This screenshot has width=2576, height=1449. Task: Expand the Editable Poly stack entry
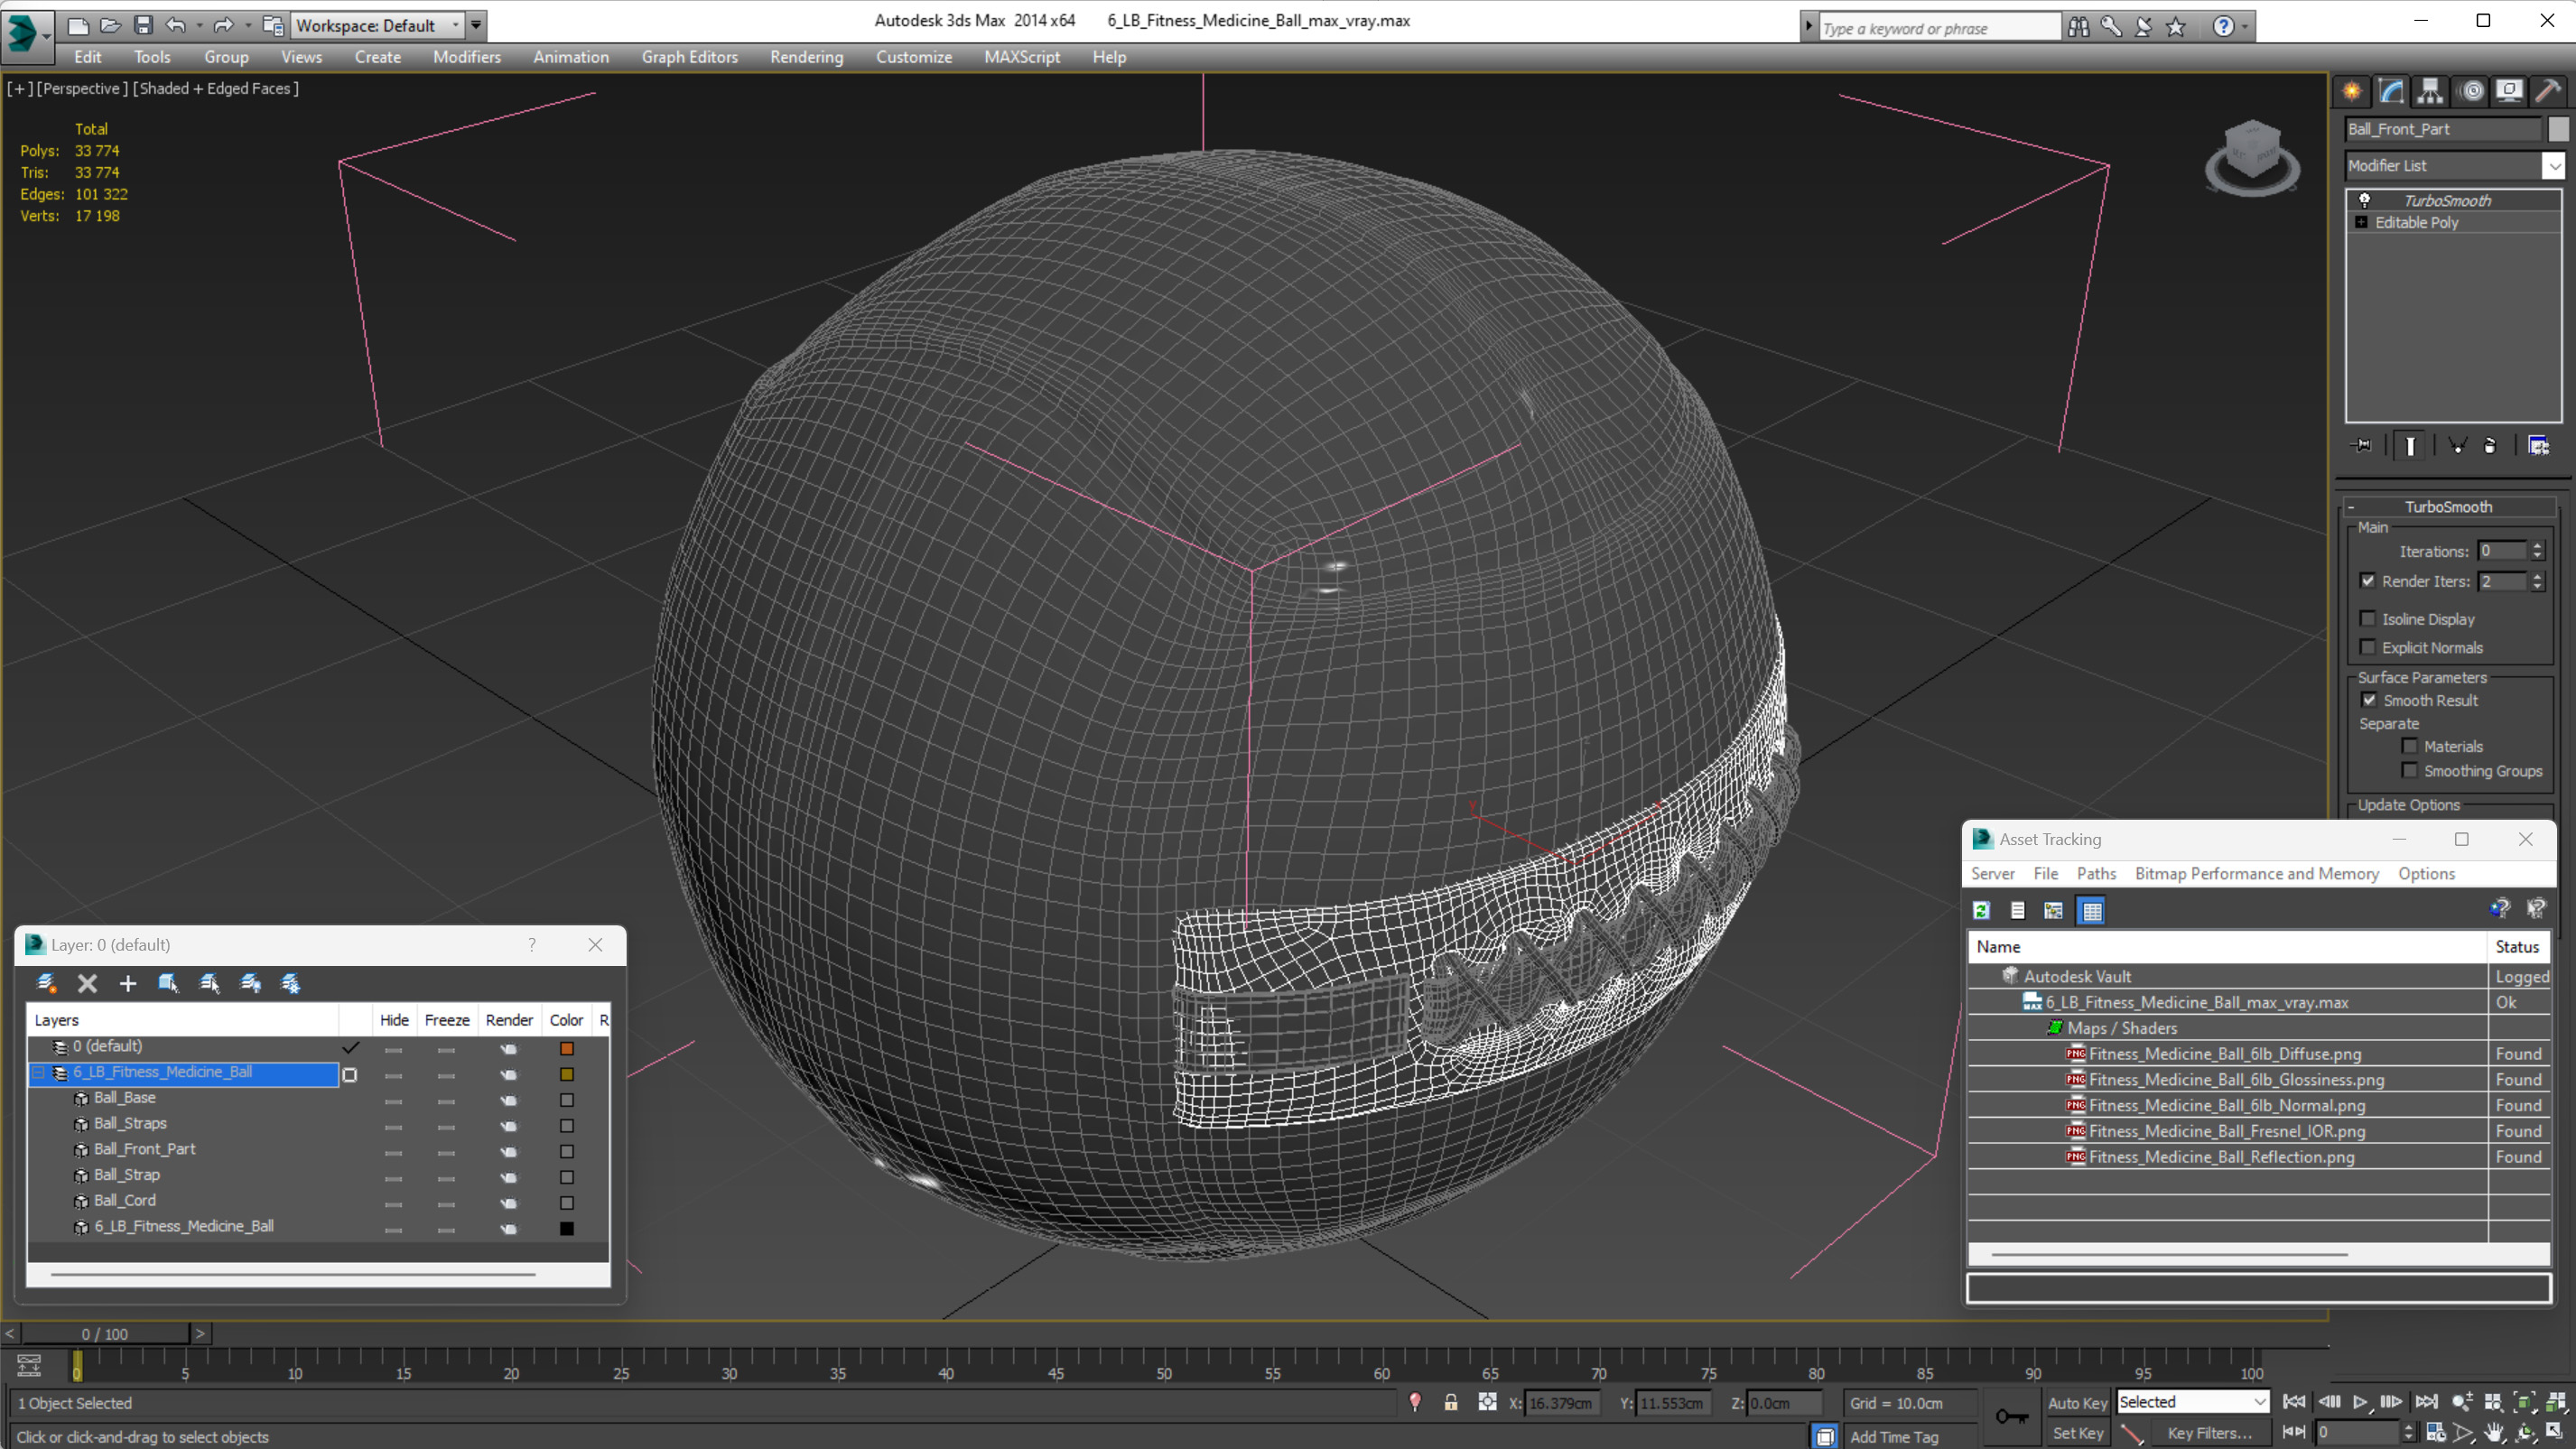pos(2362,222)
